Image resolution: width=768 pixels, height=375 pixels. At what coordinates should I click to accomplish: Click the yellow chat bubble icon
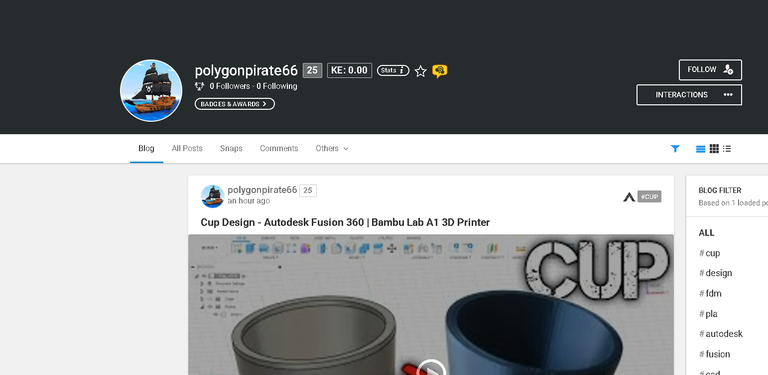[x=439, y=71]
